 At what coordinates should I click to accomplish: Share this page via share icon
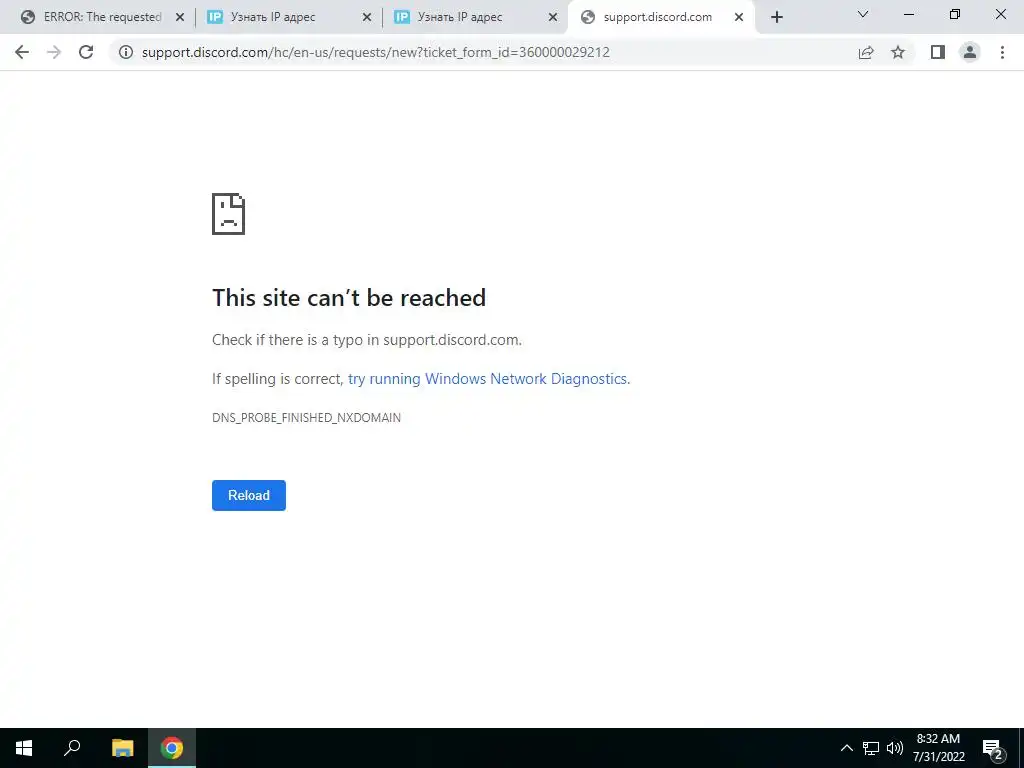click(866, 52)
